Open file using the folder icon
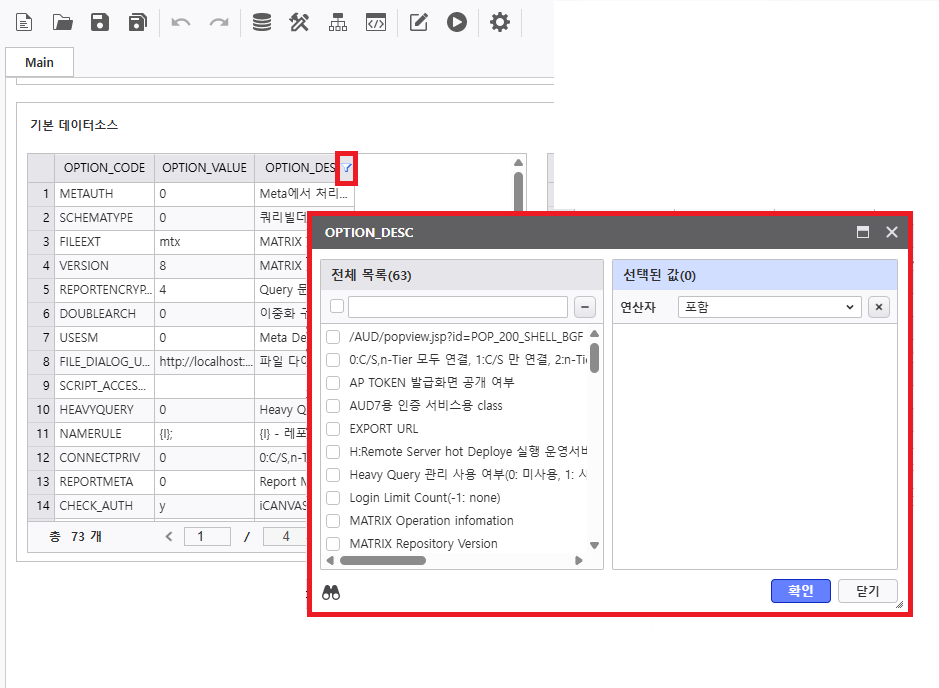Image resolution: width=939 pixels, height=688 pixels. click(62, 22)
